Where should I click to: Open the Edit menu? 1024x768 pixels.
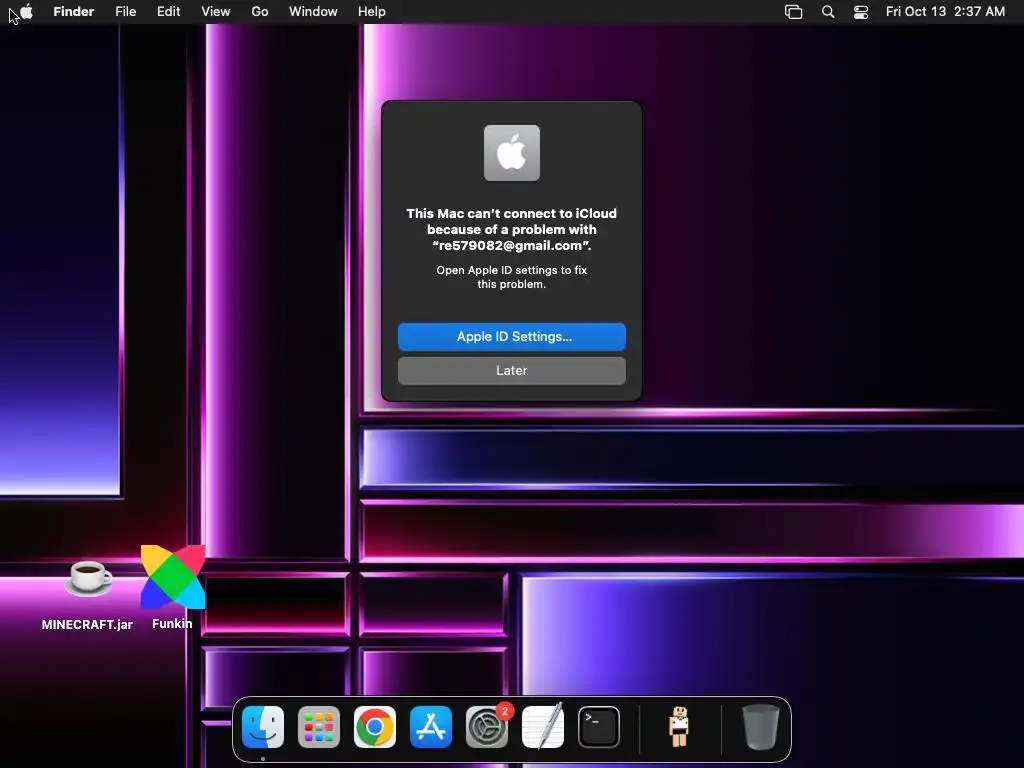pos(168,12)
